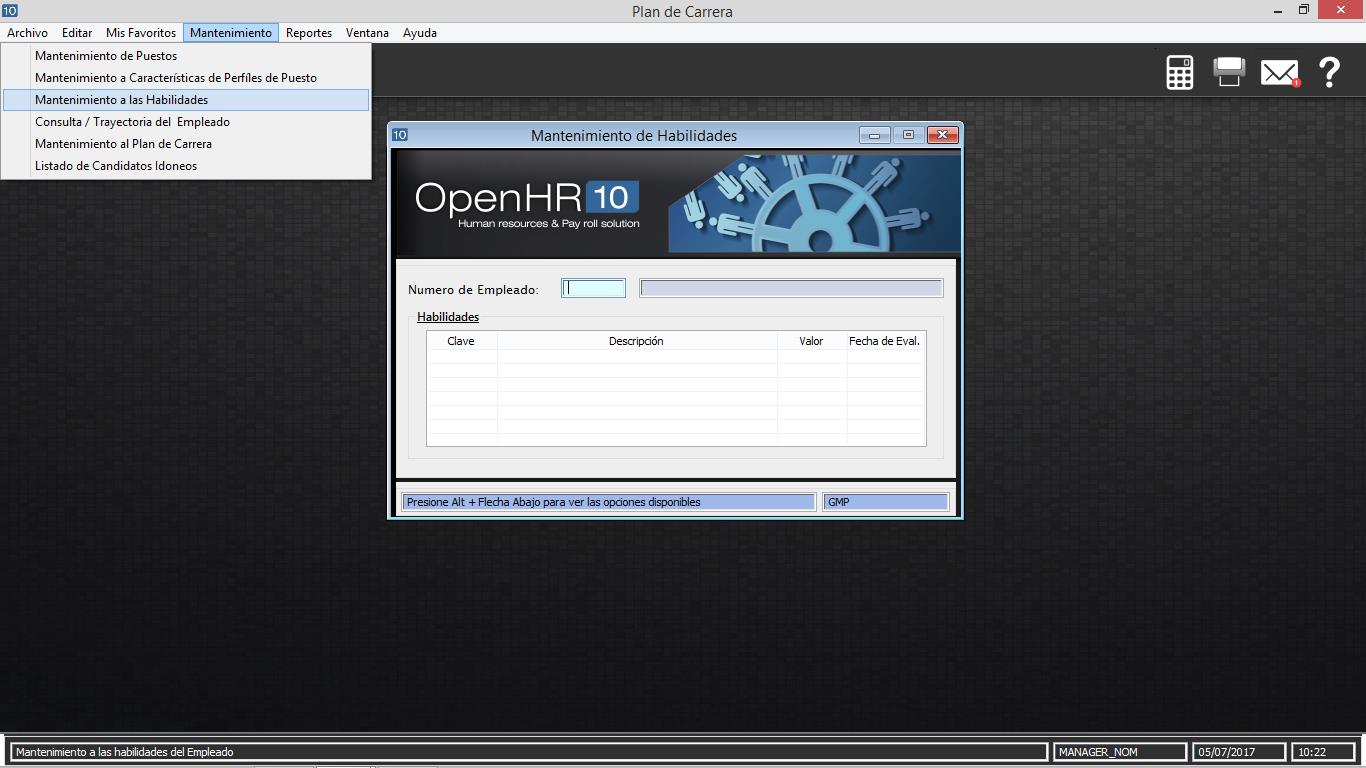Open the mail envelope icon
This screenshot has width=1366, height=768.
(1278, 72)
